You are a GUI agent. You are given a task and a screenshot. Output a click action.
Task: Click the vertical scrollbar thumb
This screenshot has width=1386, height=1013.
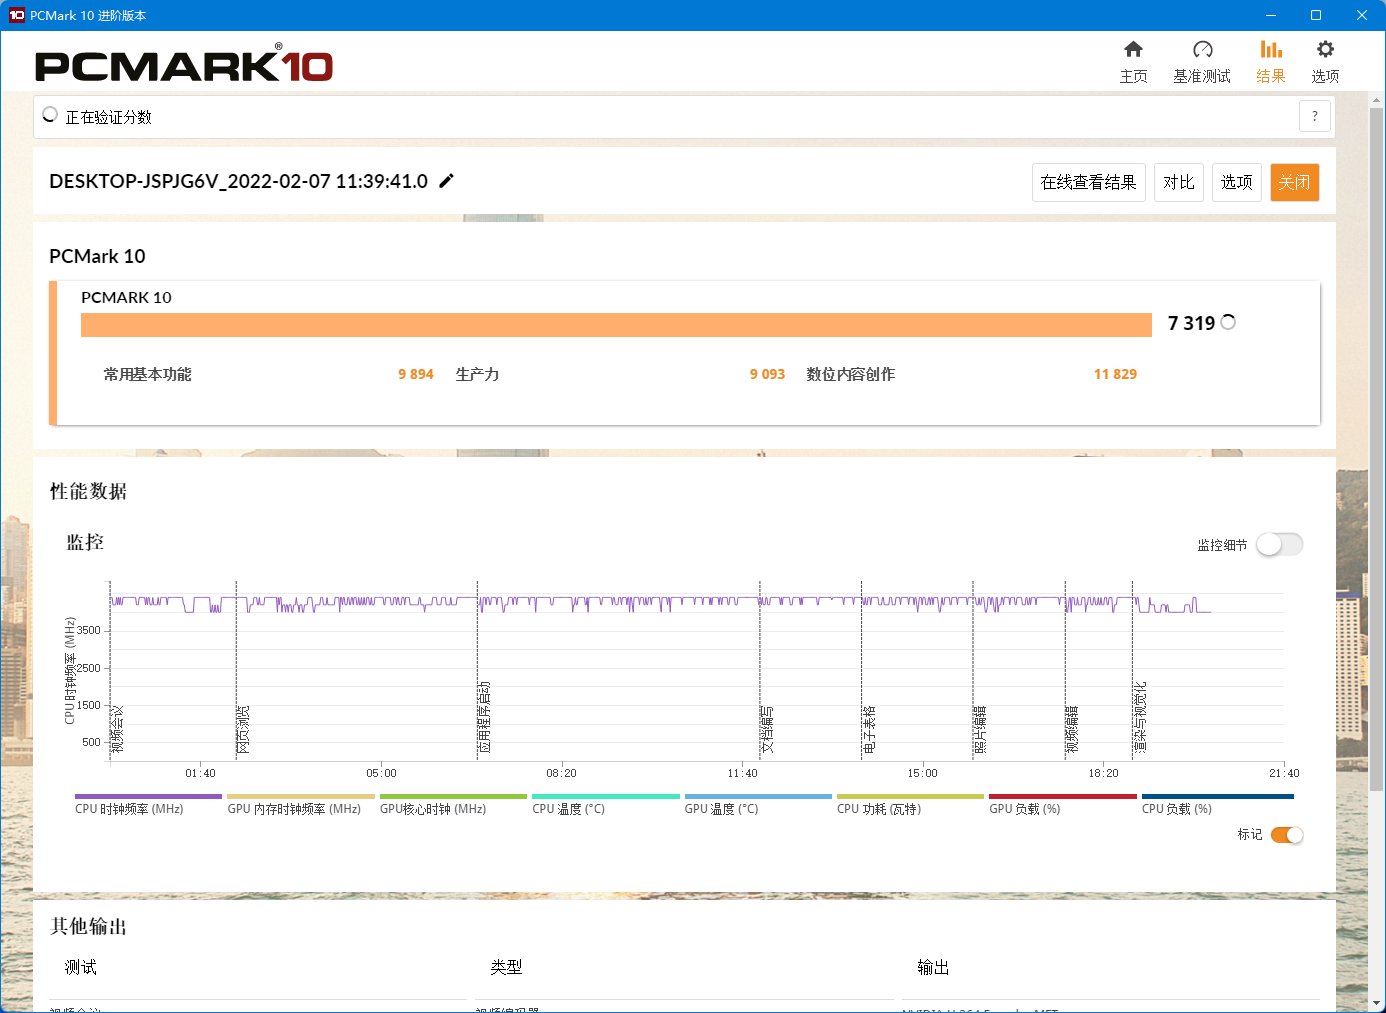1377,450
